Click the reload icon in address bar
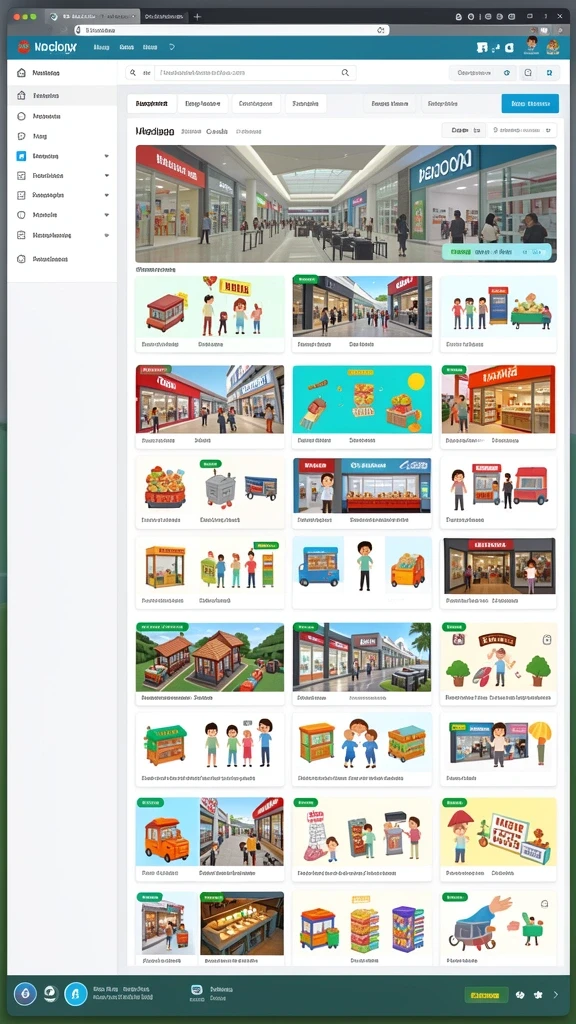The height and width of the screenshot is (1024, 576). [x=380, y=30]
